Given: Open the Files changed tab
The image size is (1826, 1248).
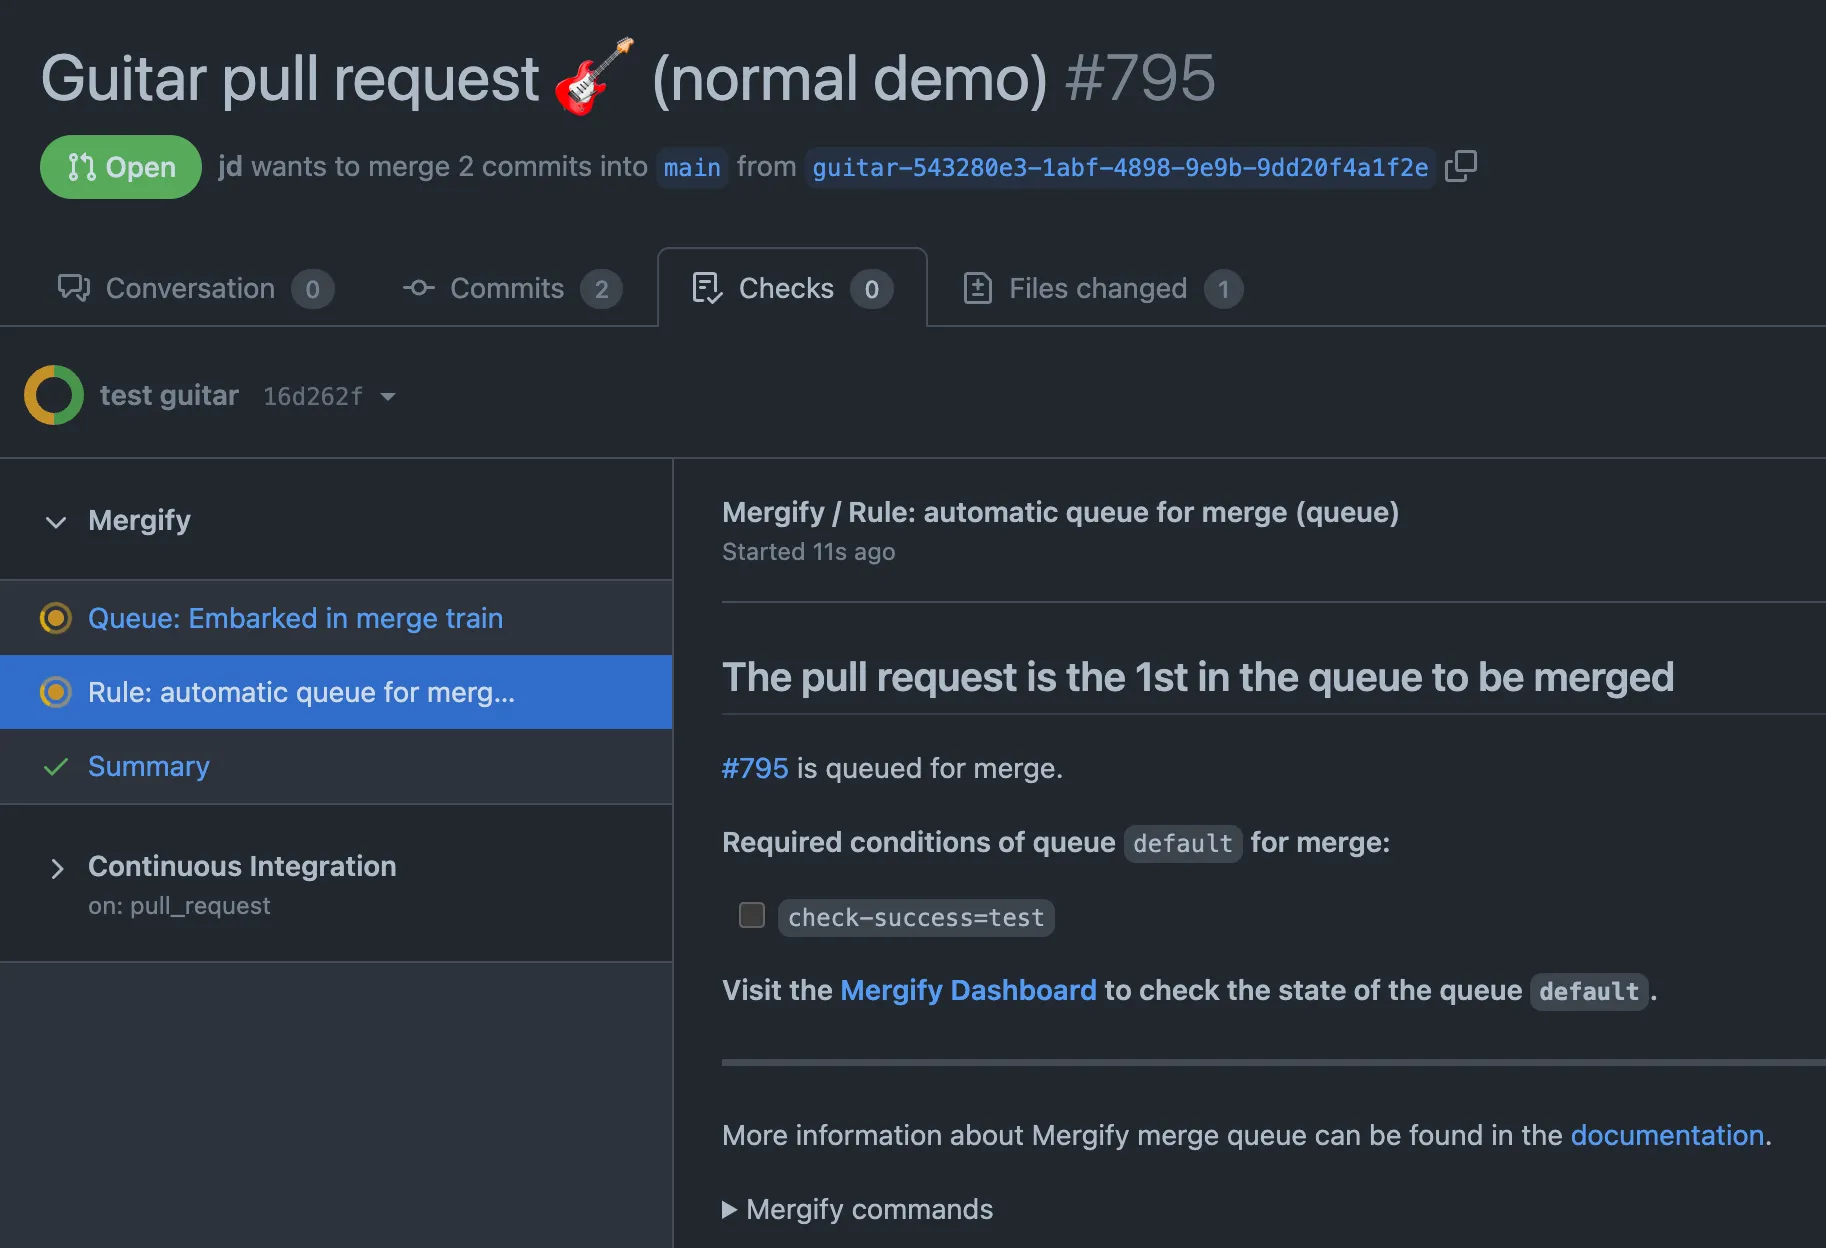Looking at the screenshot, I should pyautogui.click(x=1097, y=288).
